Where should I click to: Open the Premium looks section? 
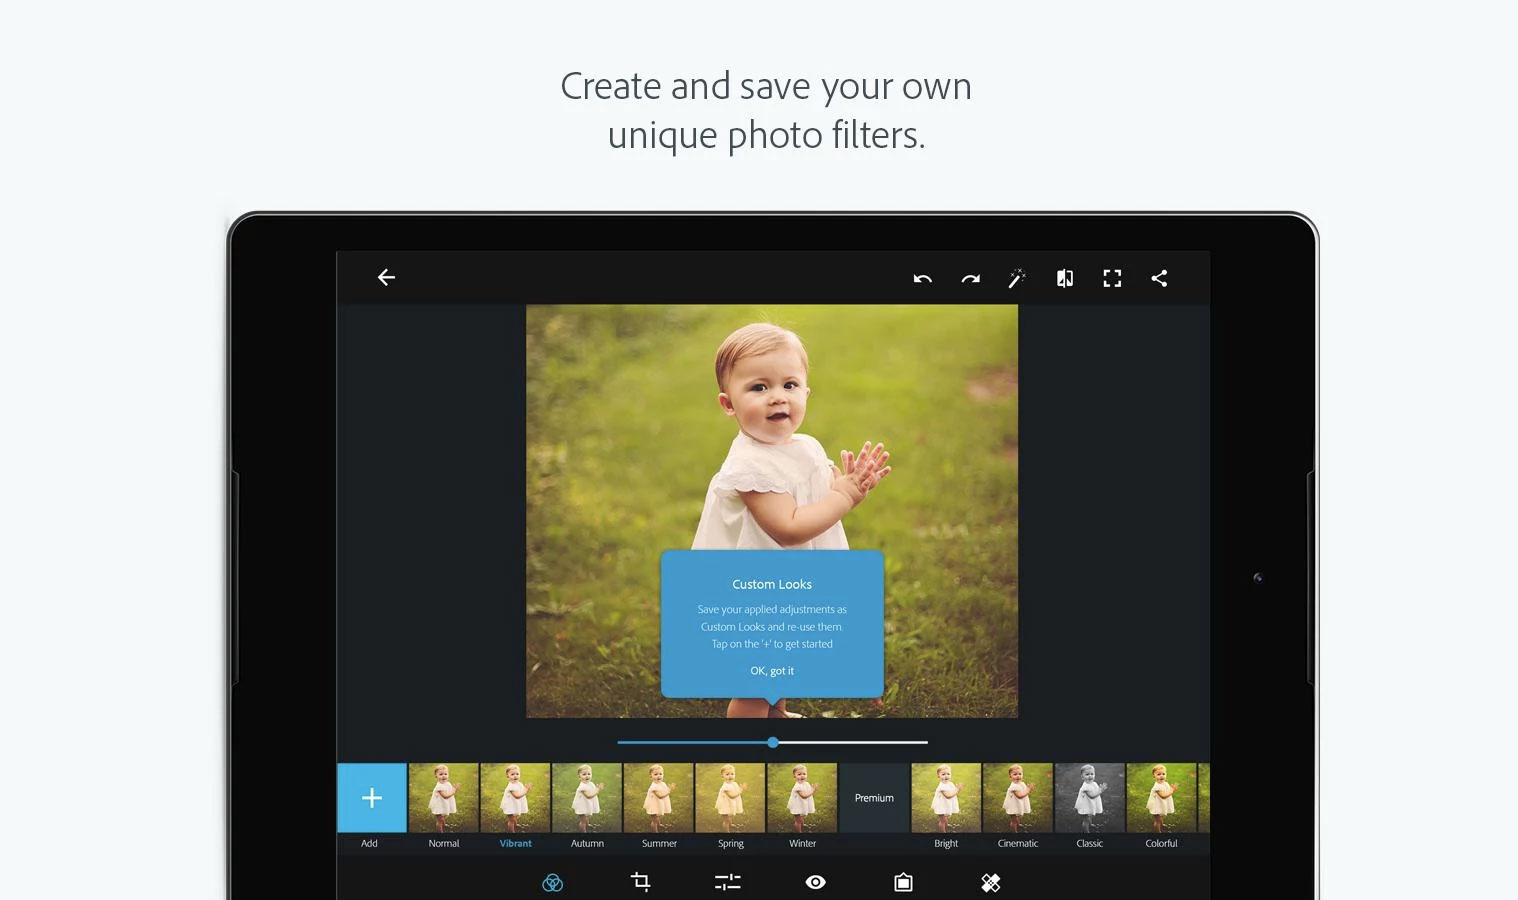pyautogui.click(x=874, y=798)
